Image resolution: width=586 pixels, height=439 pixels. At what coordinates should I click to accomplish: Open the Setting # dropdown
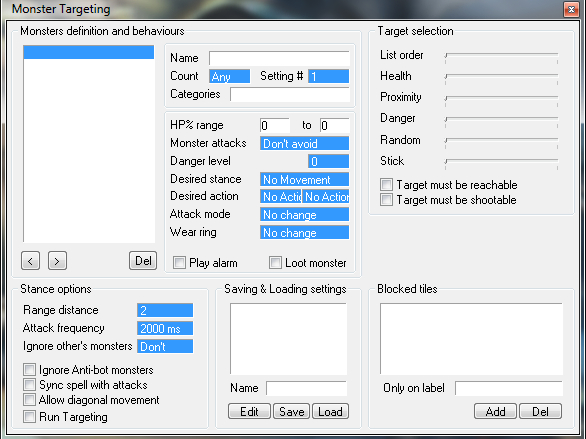(329, 76)
